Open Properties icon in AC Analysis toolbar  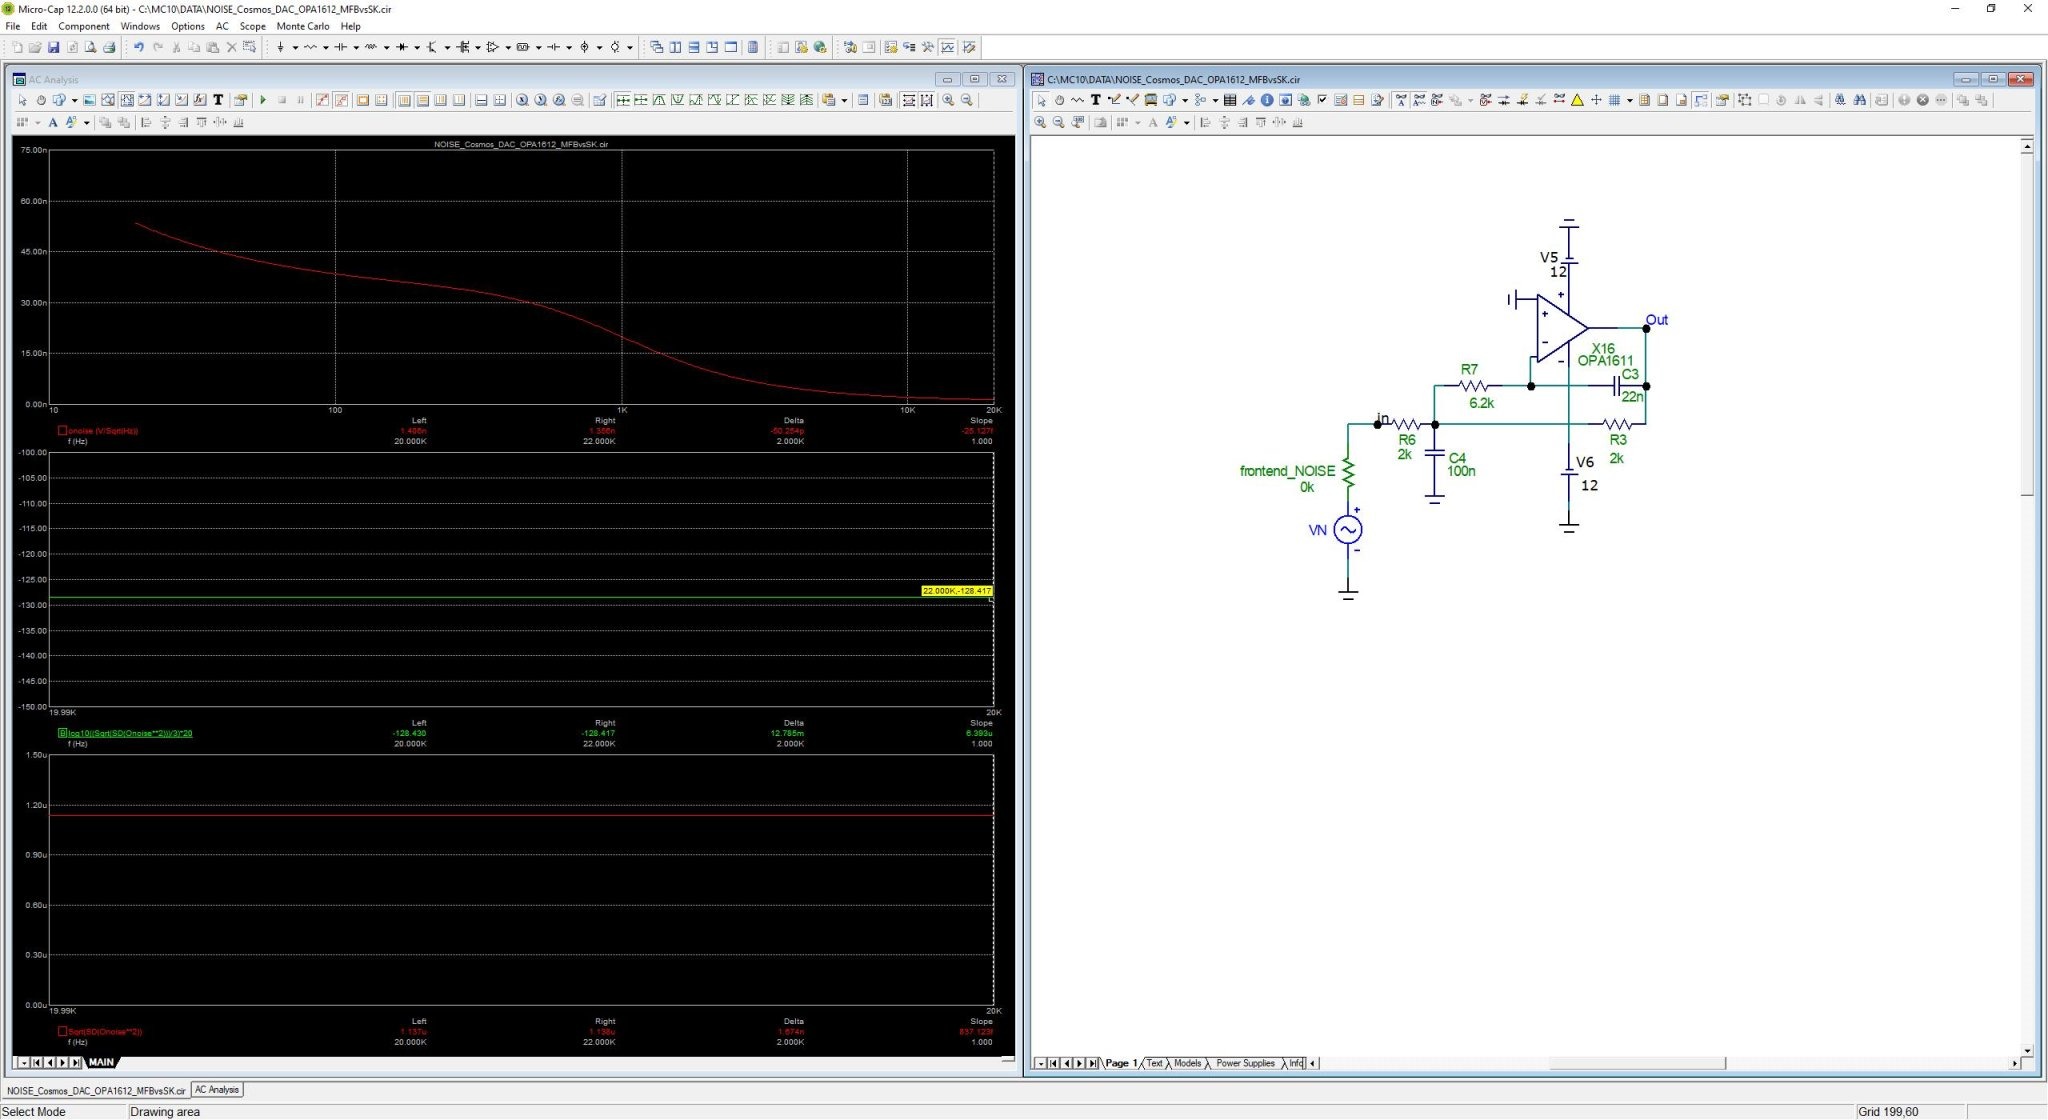click(x=239, y=100)
